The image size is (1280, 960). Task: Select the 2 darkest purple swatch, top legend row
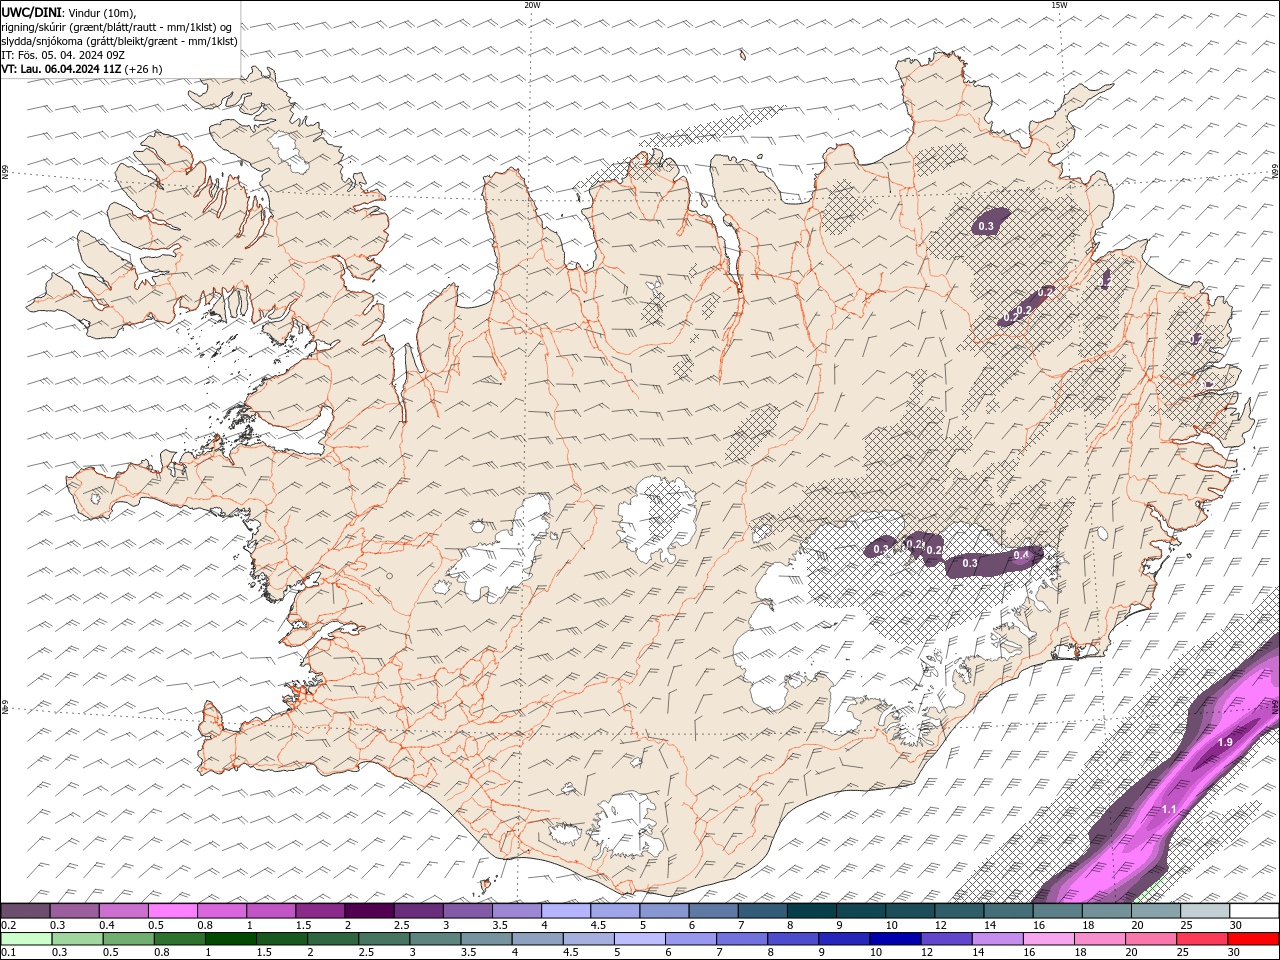[369, 910]
